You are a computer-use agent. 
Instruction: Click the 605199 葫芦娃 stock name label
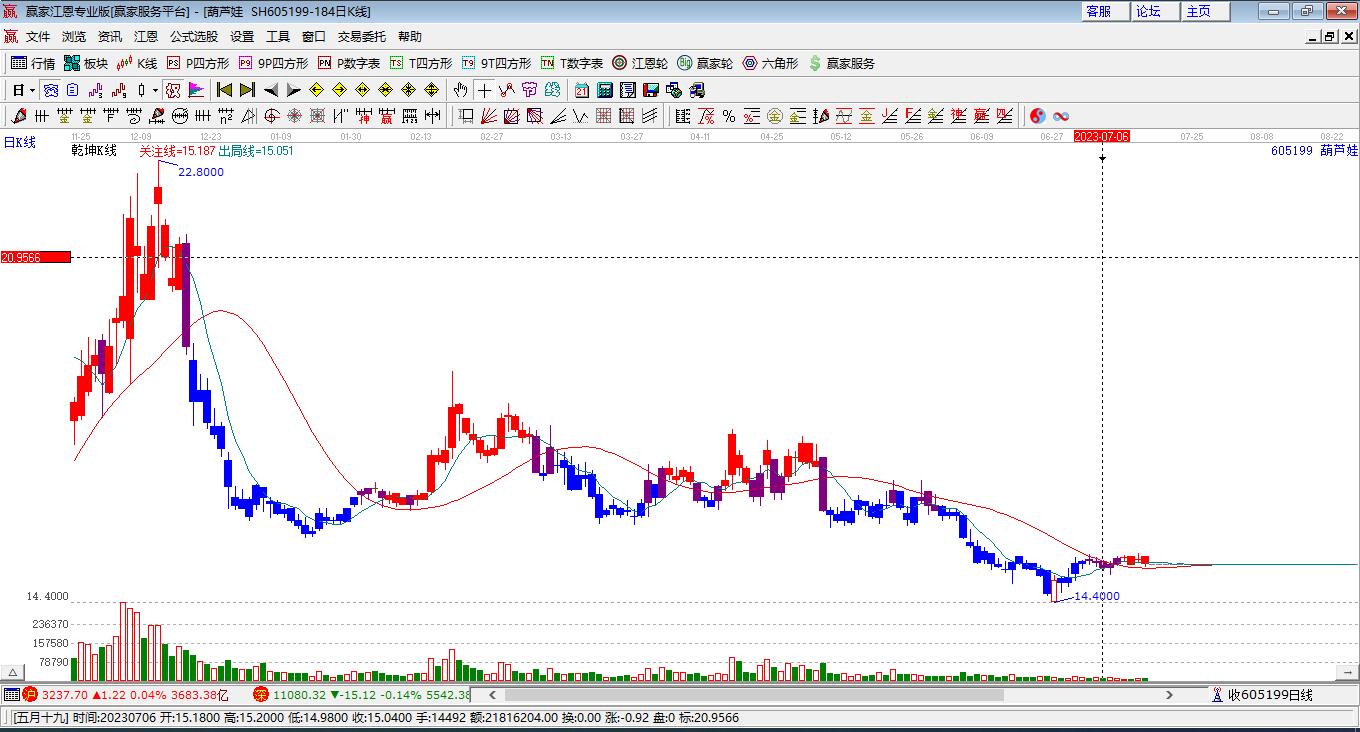1314,151
